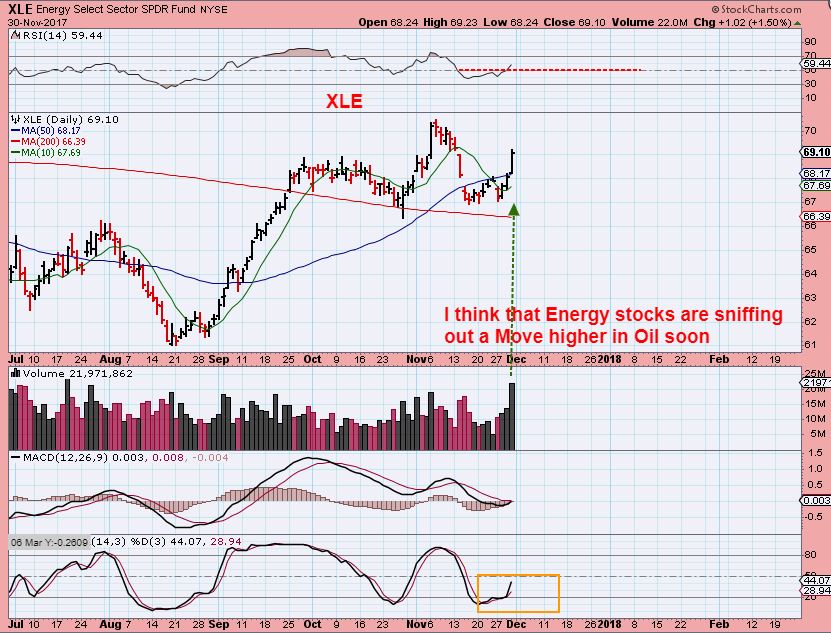
Task: Click the 68.17 blue MA tag on right axis
Action: 816,173
